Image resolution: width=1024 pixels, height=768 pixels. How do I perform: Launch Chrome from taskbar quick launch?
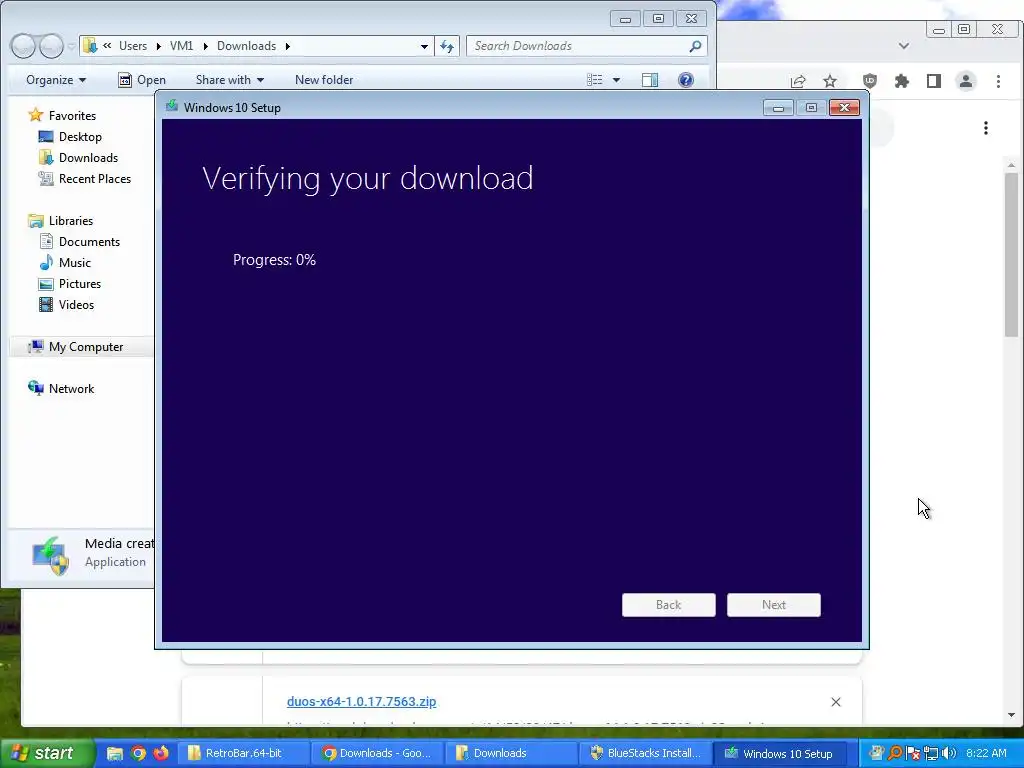[x=138, y=753]
